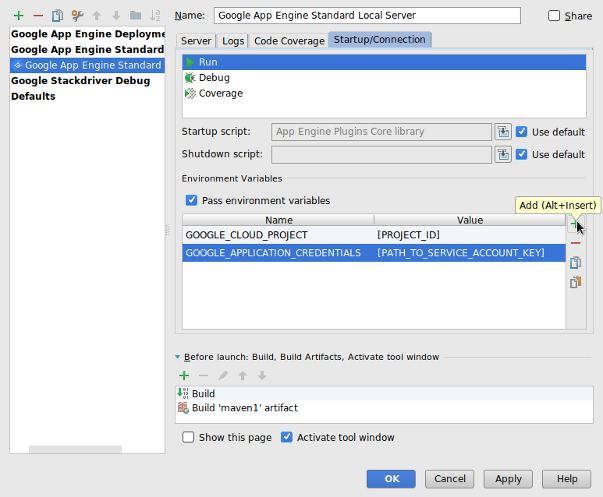Remove the selected run configuration
Screen dimensions: 603x497
pos(38,15)
